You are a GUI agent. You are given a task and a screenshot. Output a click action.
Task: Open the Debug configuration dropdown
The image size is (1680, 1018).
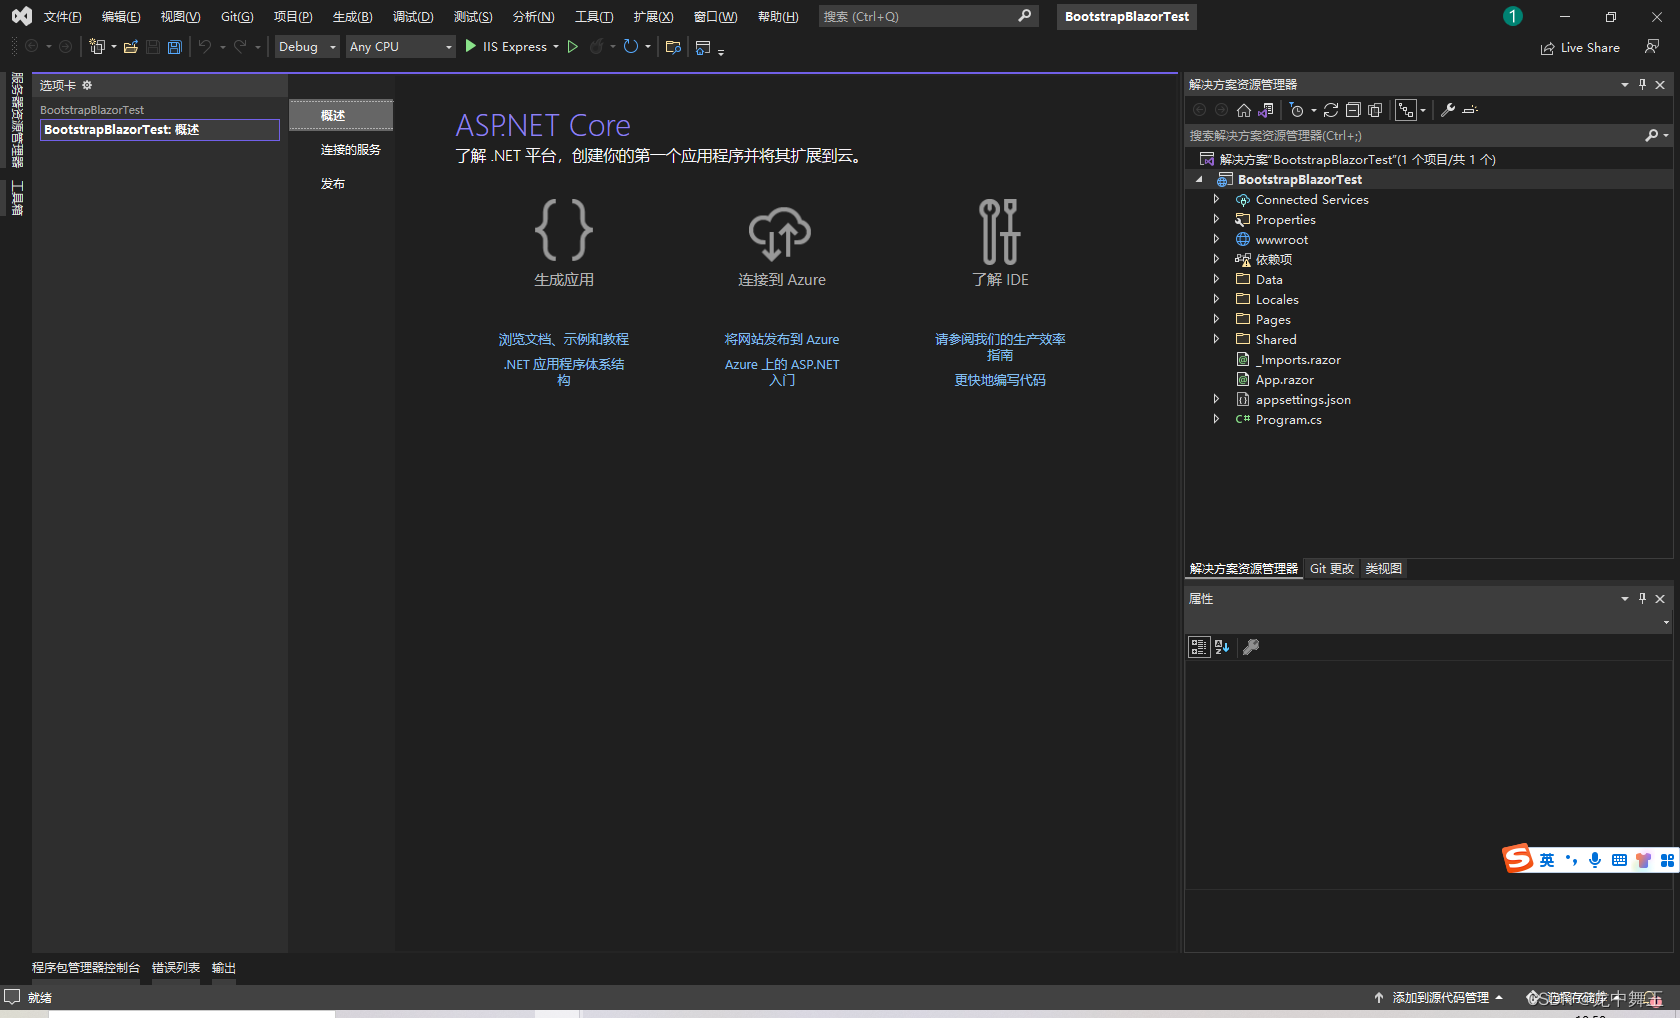coord(307,47)
